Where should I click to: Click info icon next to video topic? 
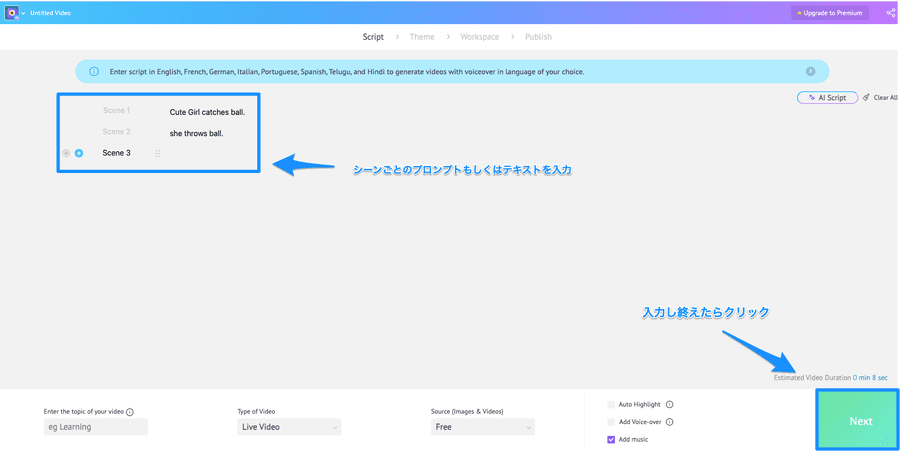pyautogui.click(x=130, y=411)
